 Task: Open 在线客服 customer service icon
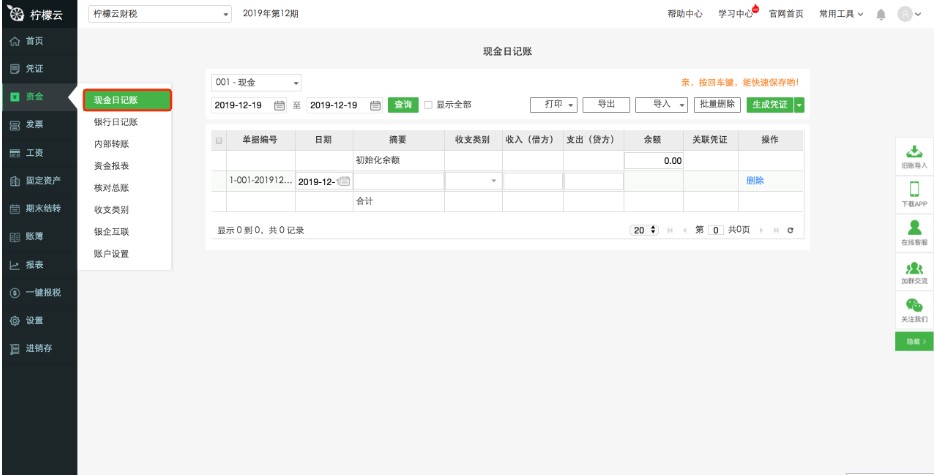coord(914,228)
